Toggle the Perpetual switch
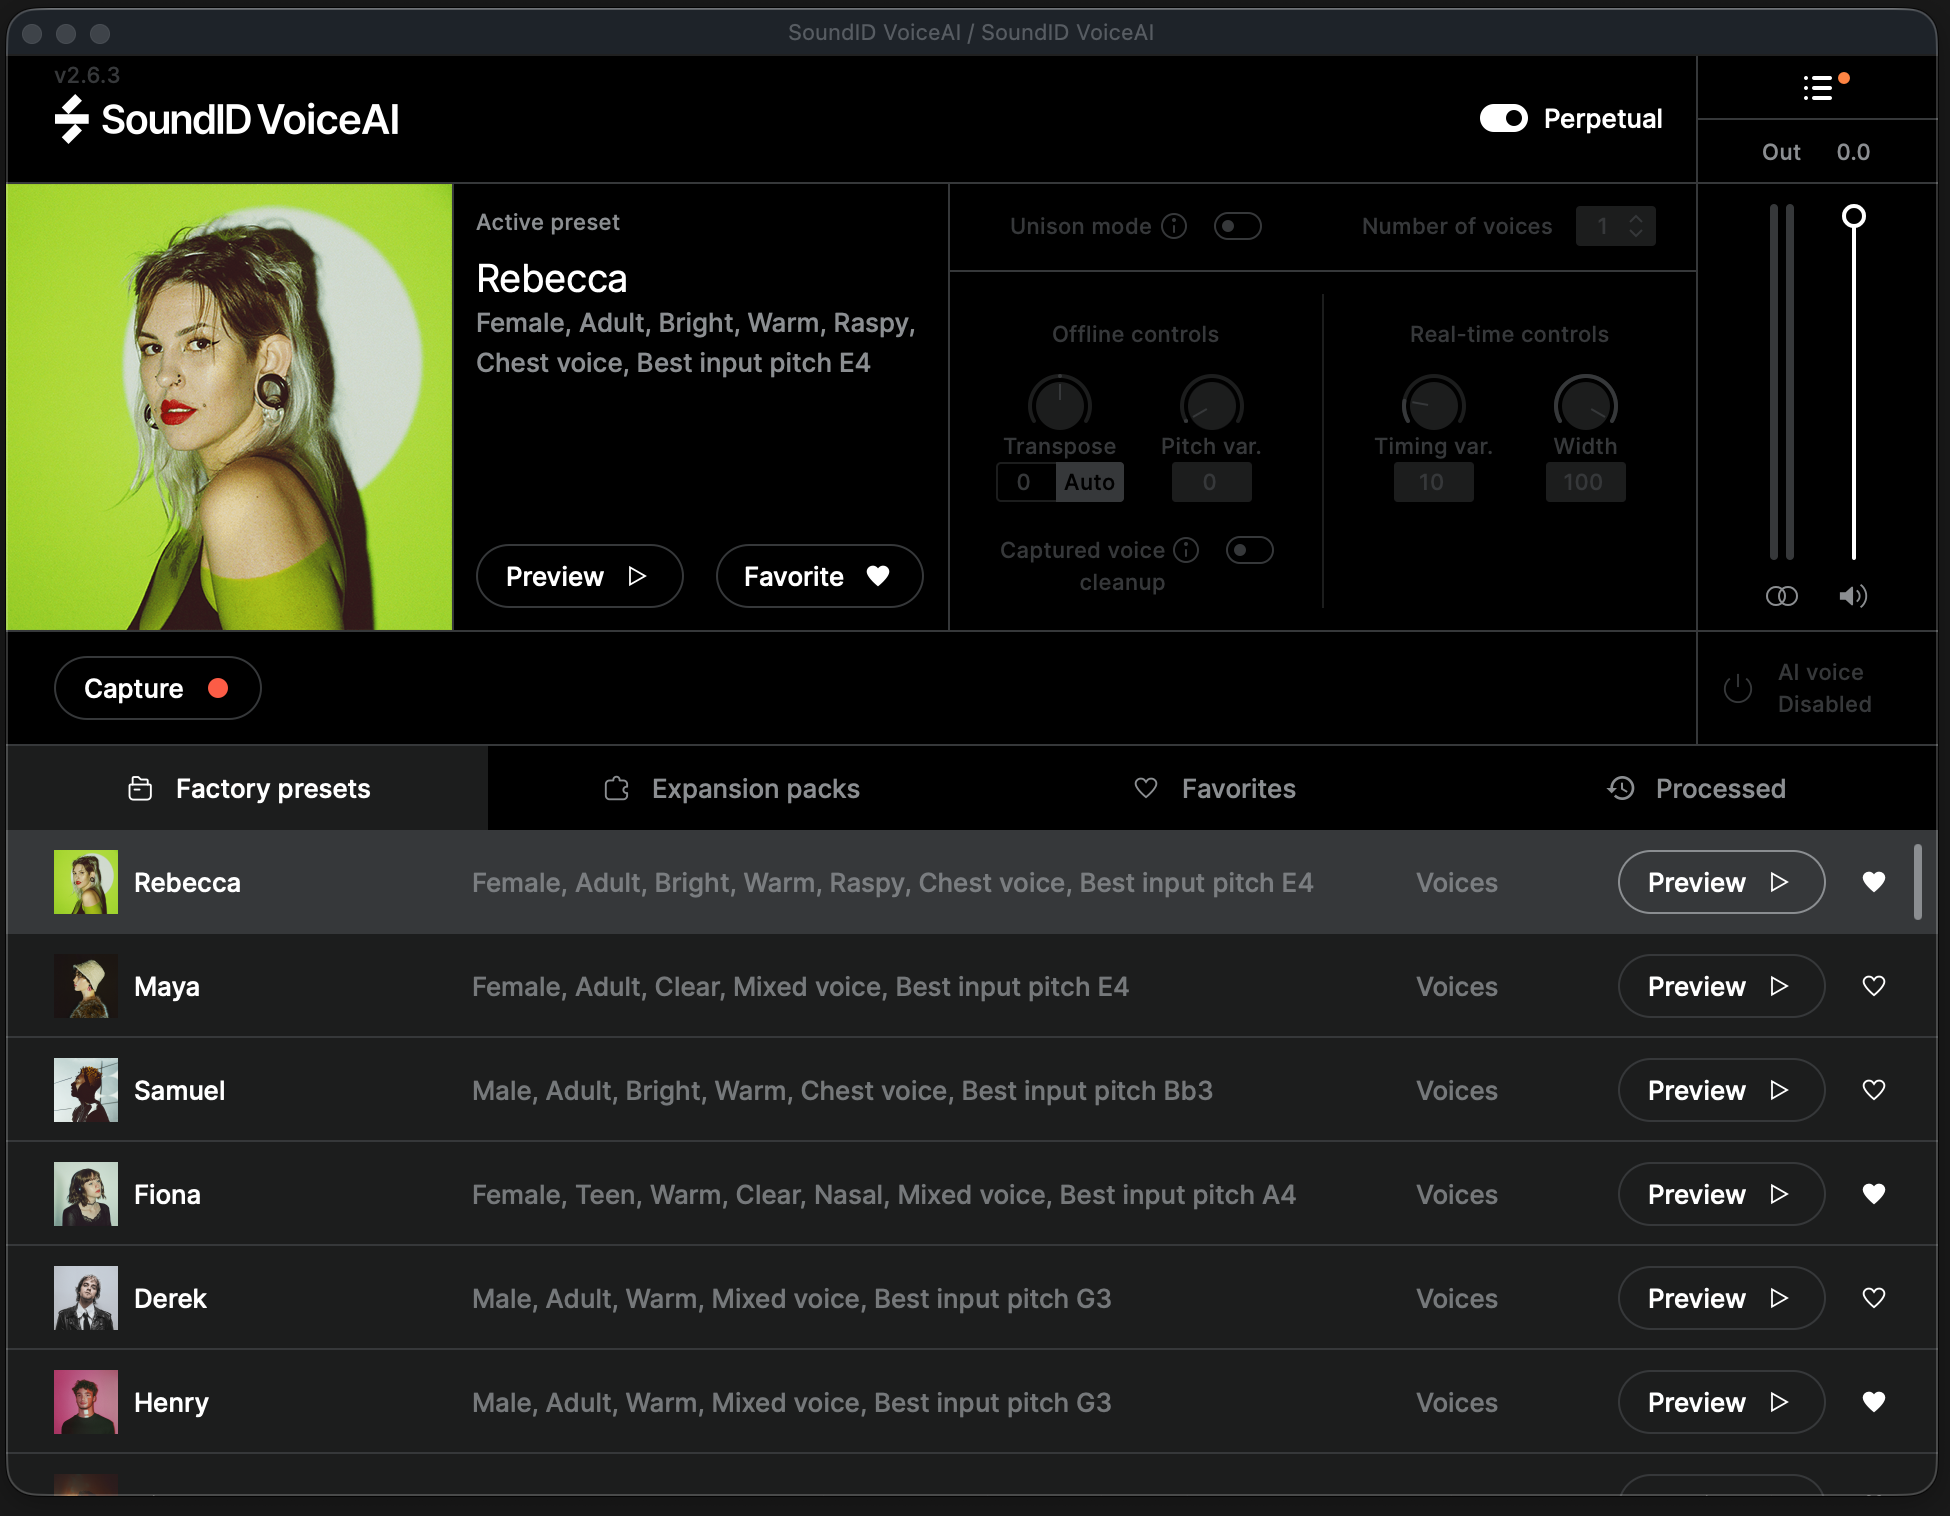 tap(1504, 118)
